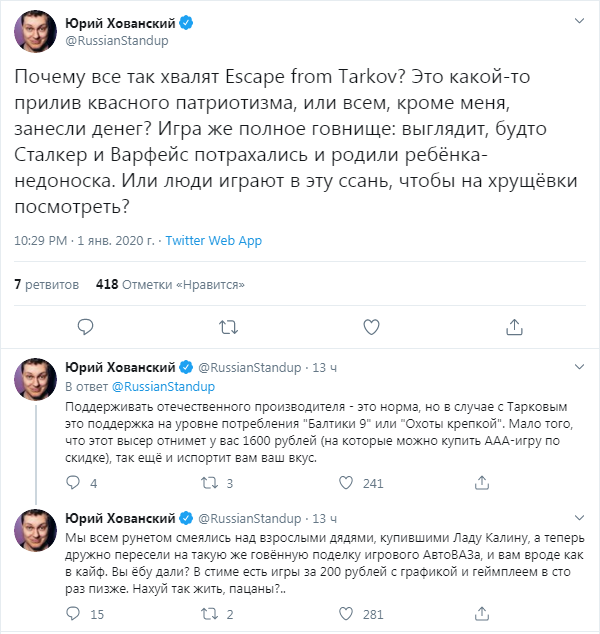Like the reply with 241 likes

coord(349,484)
